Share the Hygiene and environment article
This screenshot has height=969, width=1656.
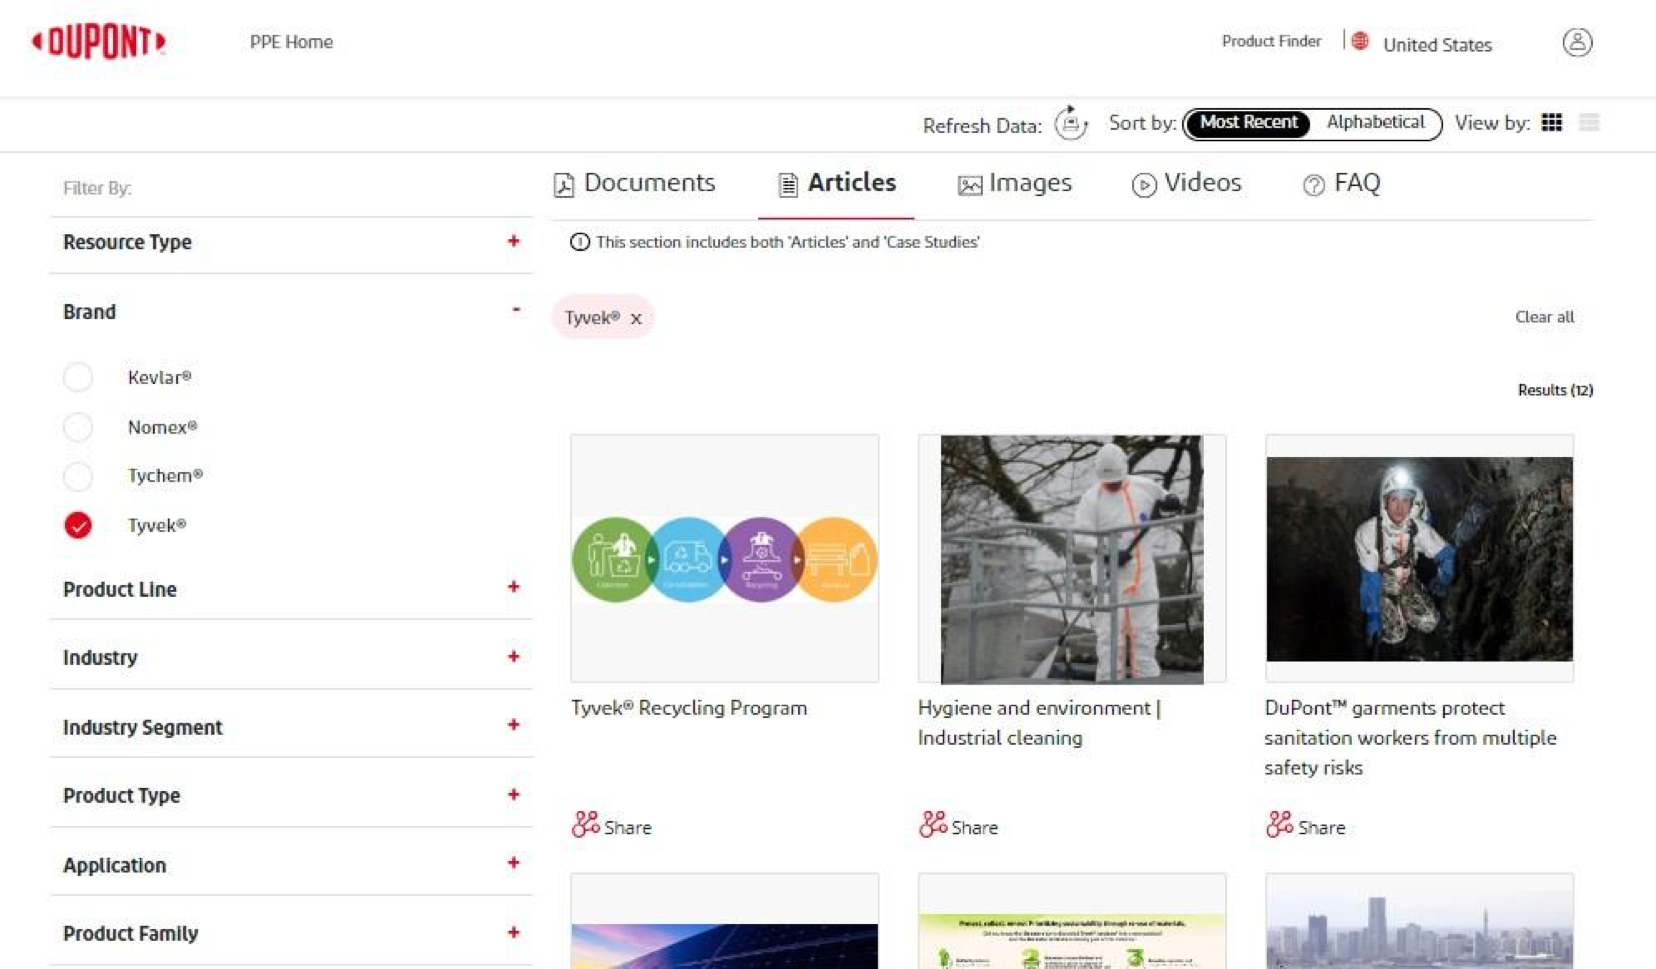(x=958, y=826)
